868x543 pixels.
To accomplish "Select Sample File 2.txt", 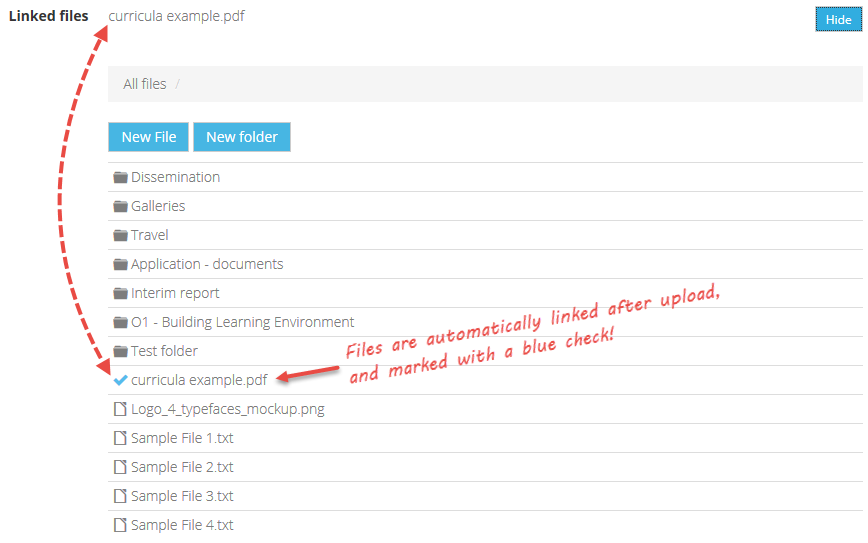I will tap(182, 467).
